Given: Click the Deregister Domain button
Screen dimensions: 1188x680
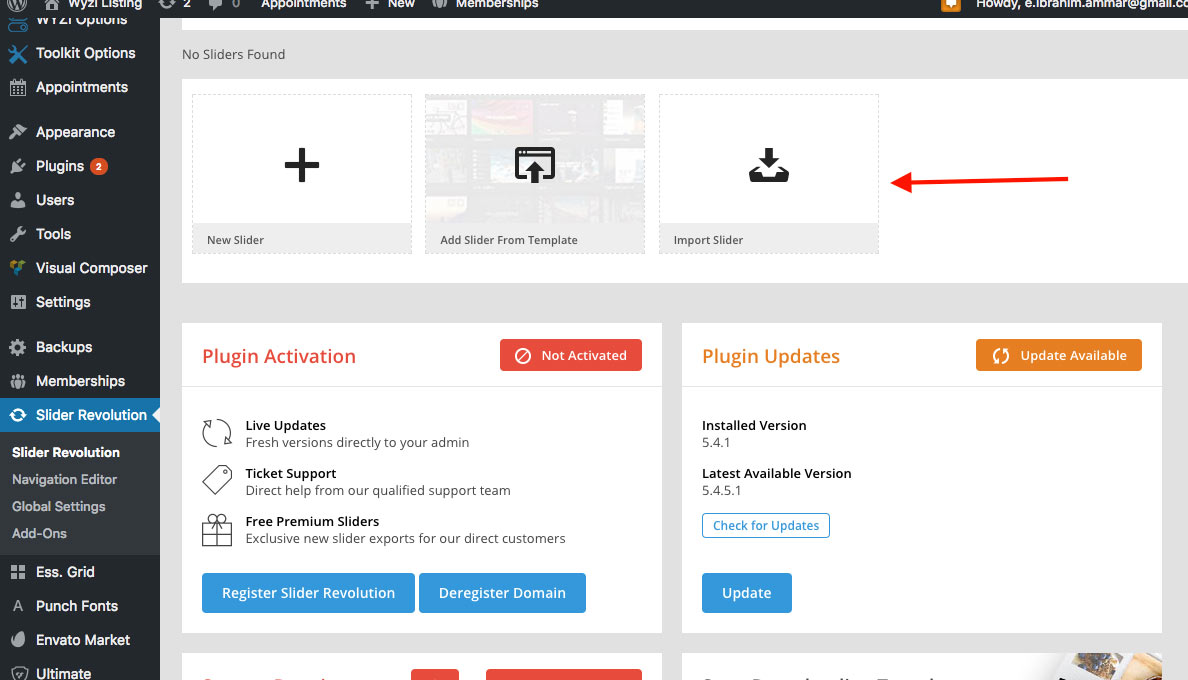Looking at the screenshot, I should (x=502, y=593).
